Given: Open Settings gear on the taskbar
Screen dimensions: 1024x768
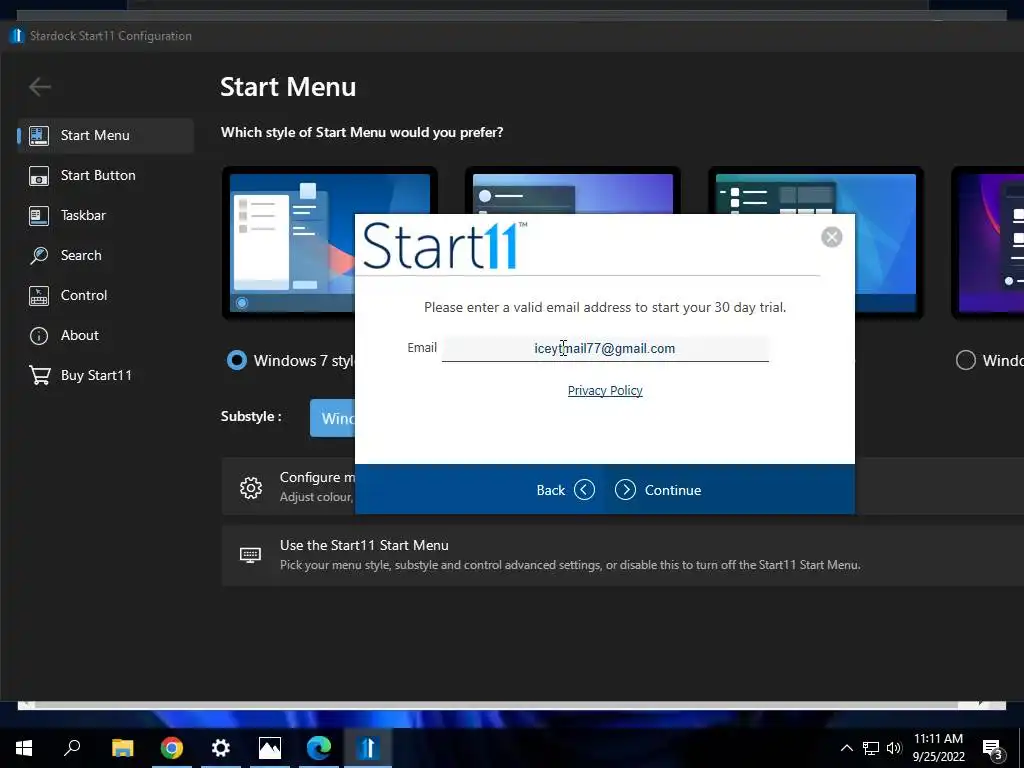Looking at the screenshot, I should tap(221, 748).
